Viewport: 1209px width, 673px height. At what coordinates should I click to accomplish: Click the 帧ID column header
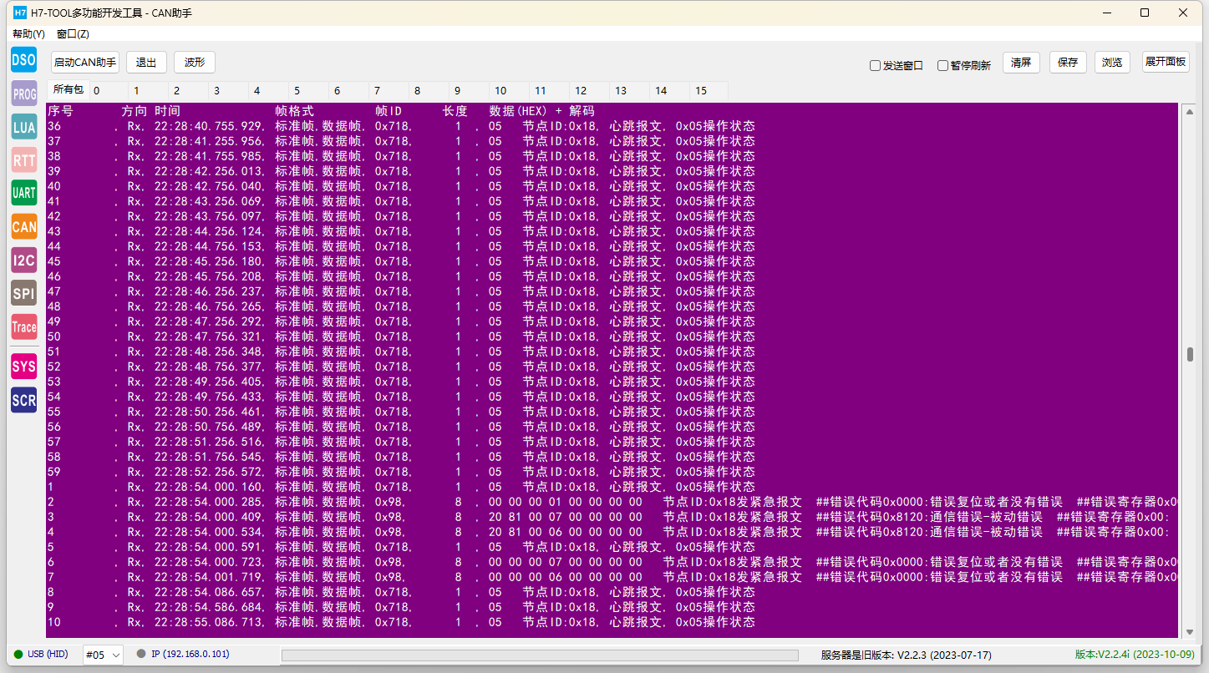point(388,111)
